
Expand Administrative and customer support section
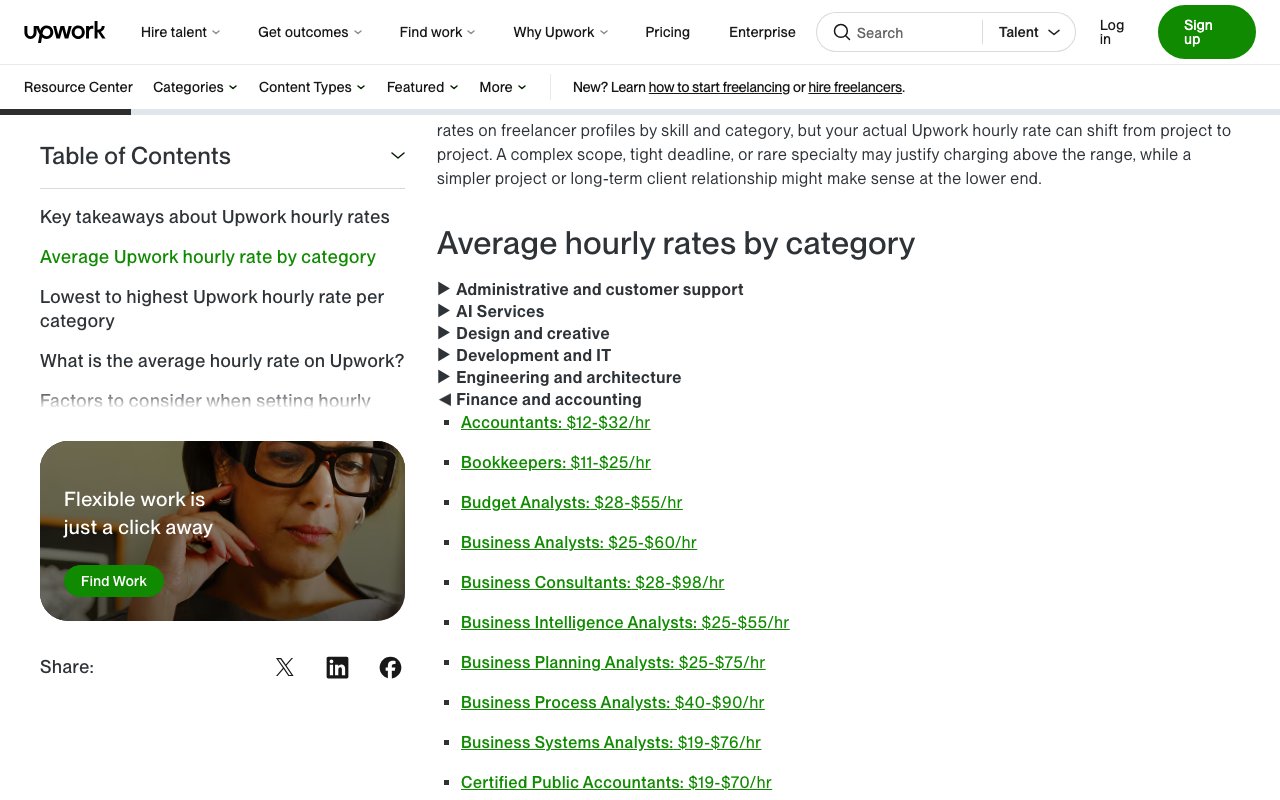tap(591, 289)
